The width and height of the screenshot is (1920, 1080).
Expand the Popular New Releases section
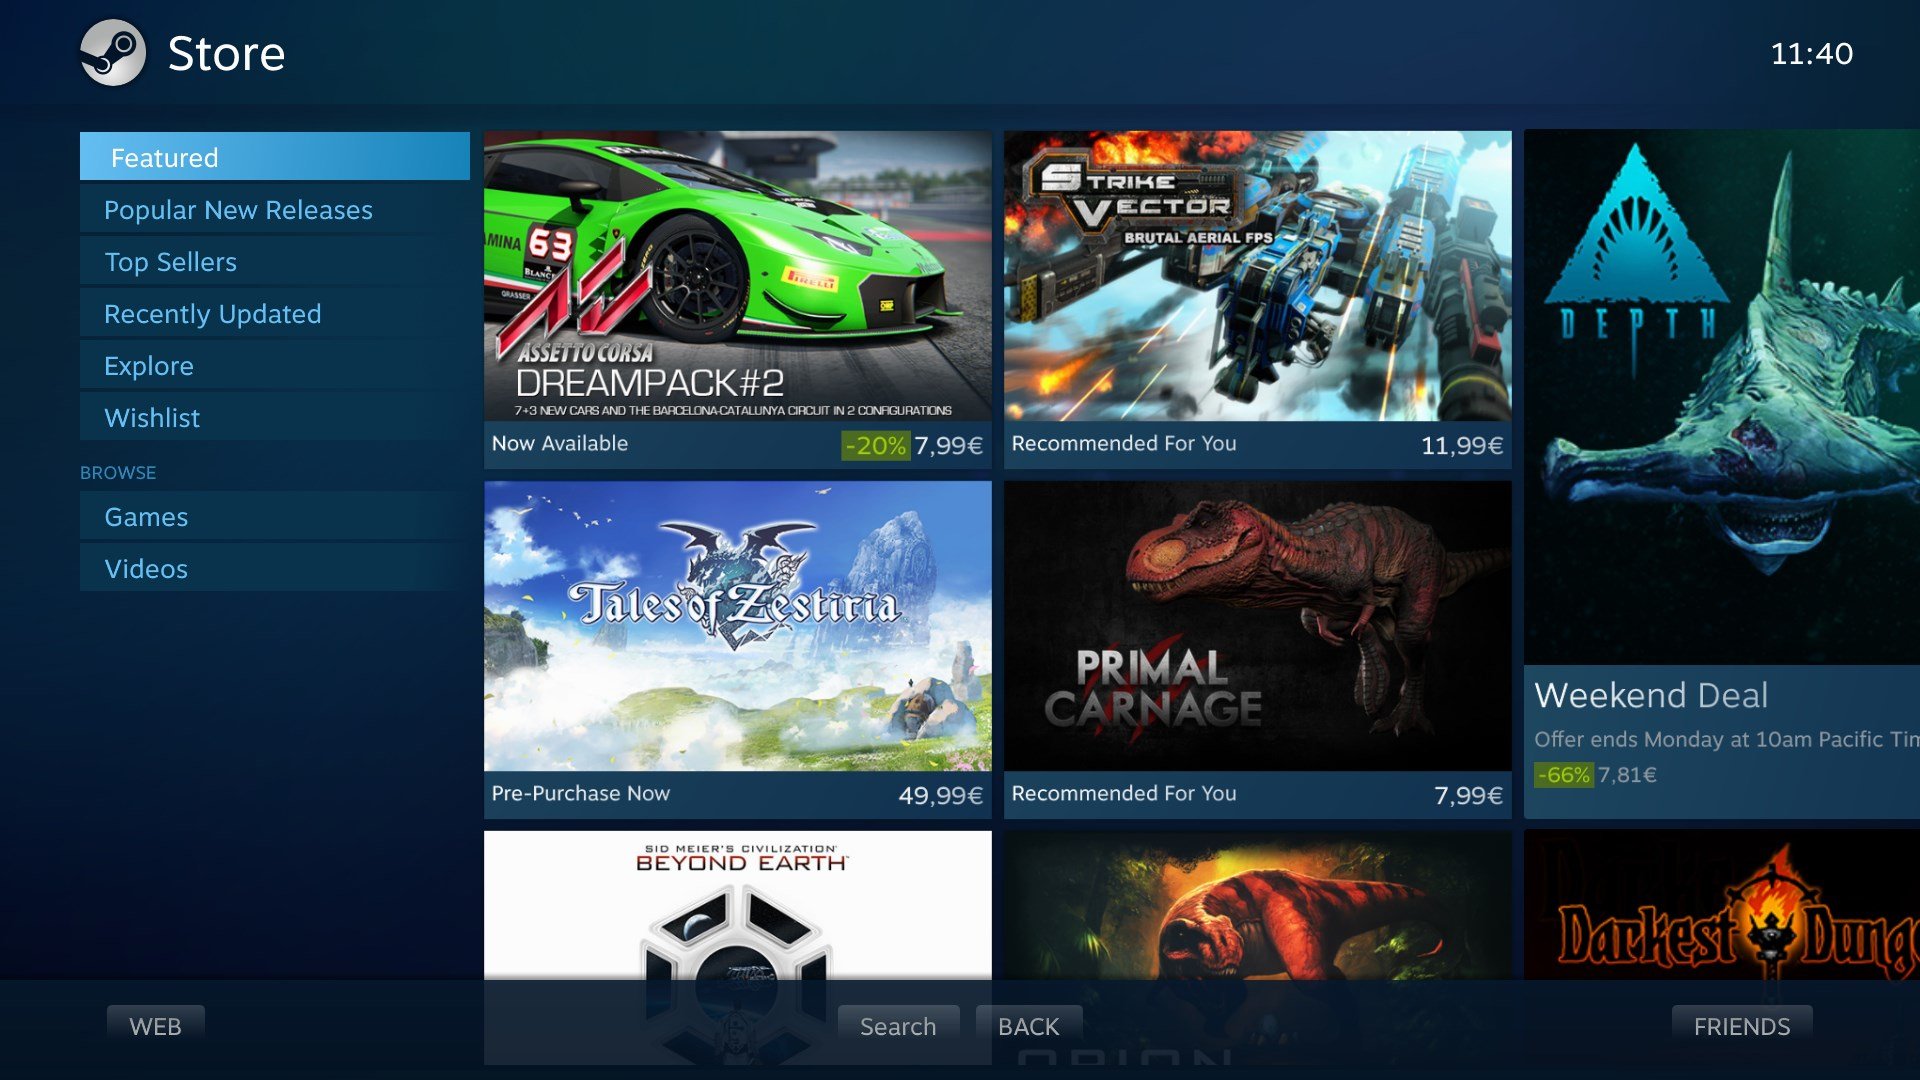click(x=239, y=210)
